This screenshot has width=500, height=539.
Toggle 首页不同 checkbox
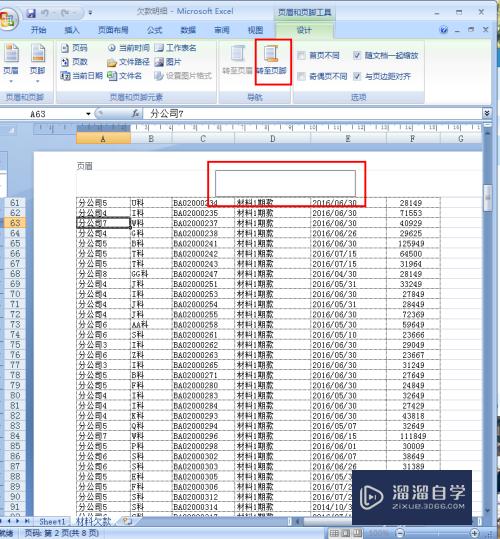coord(301,55)
